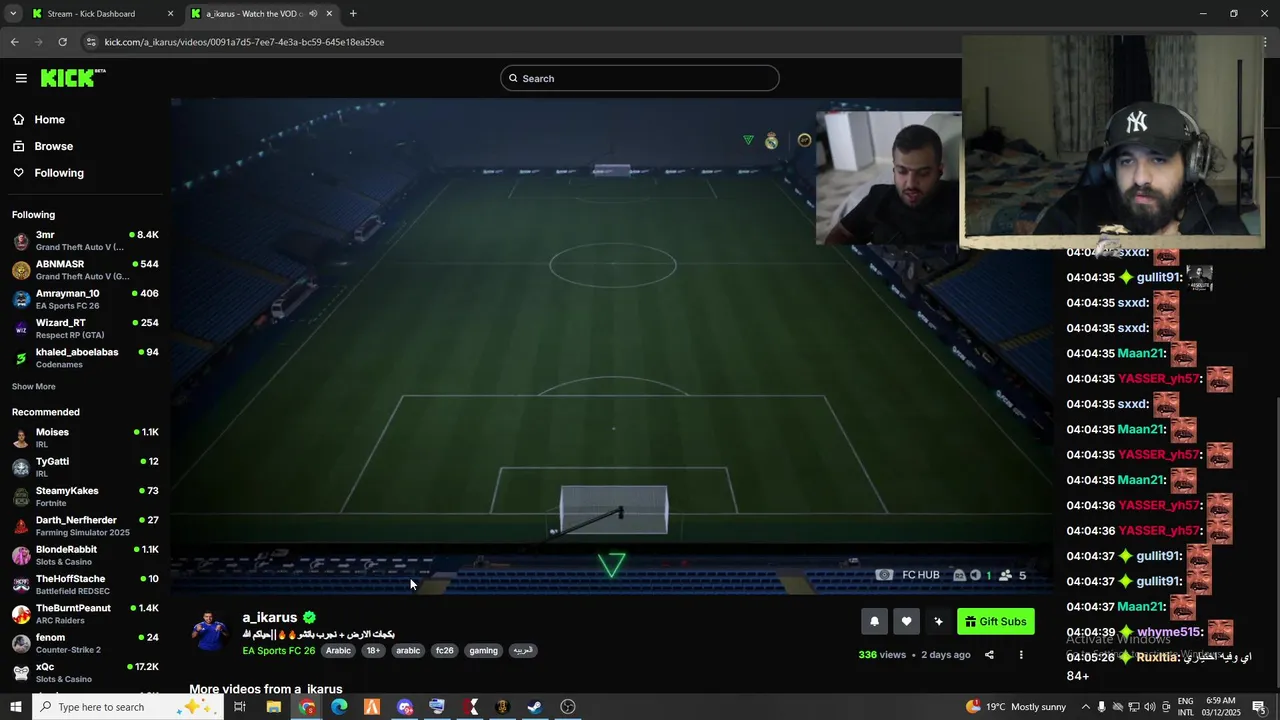The height and width of the screenshot is (720, 1280).
Task: Go back in browser history
Action: coord(14,42)
